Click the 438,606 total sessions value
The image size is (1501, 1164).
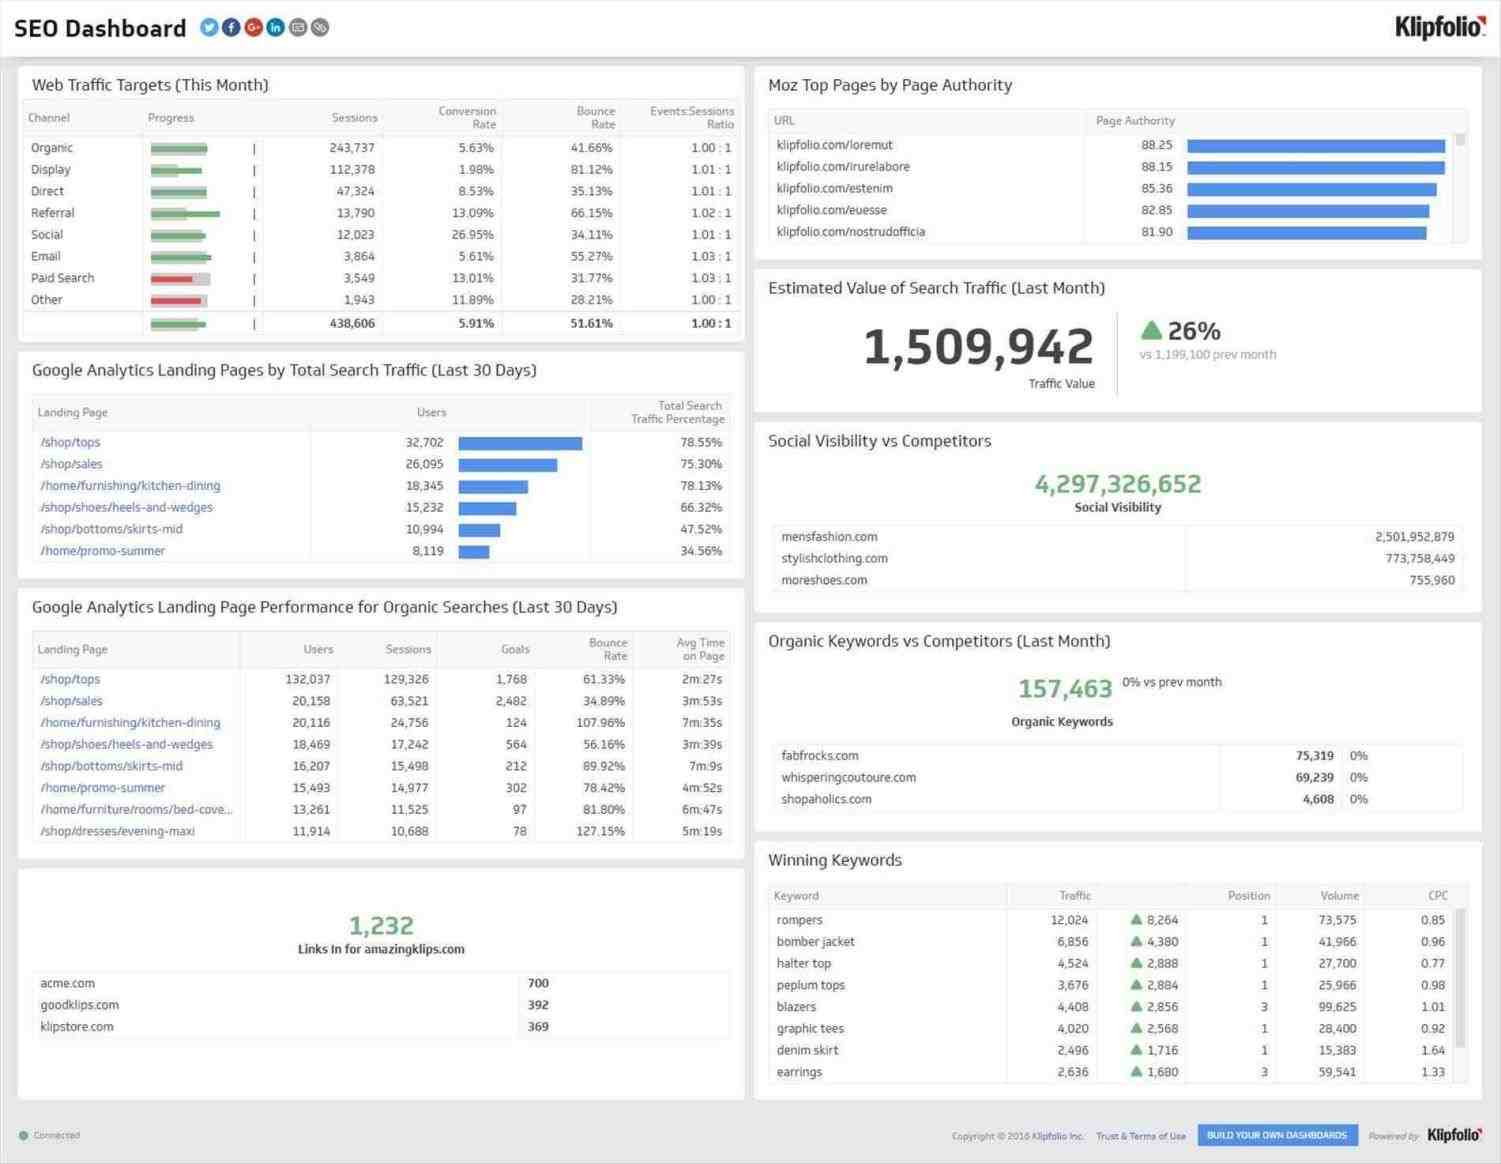point(352,324)
